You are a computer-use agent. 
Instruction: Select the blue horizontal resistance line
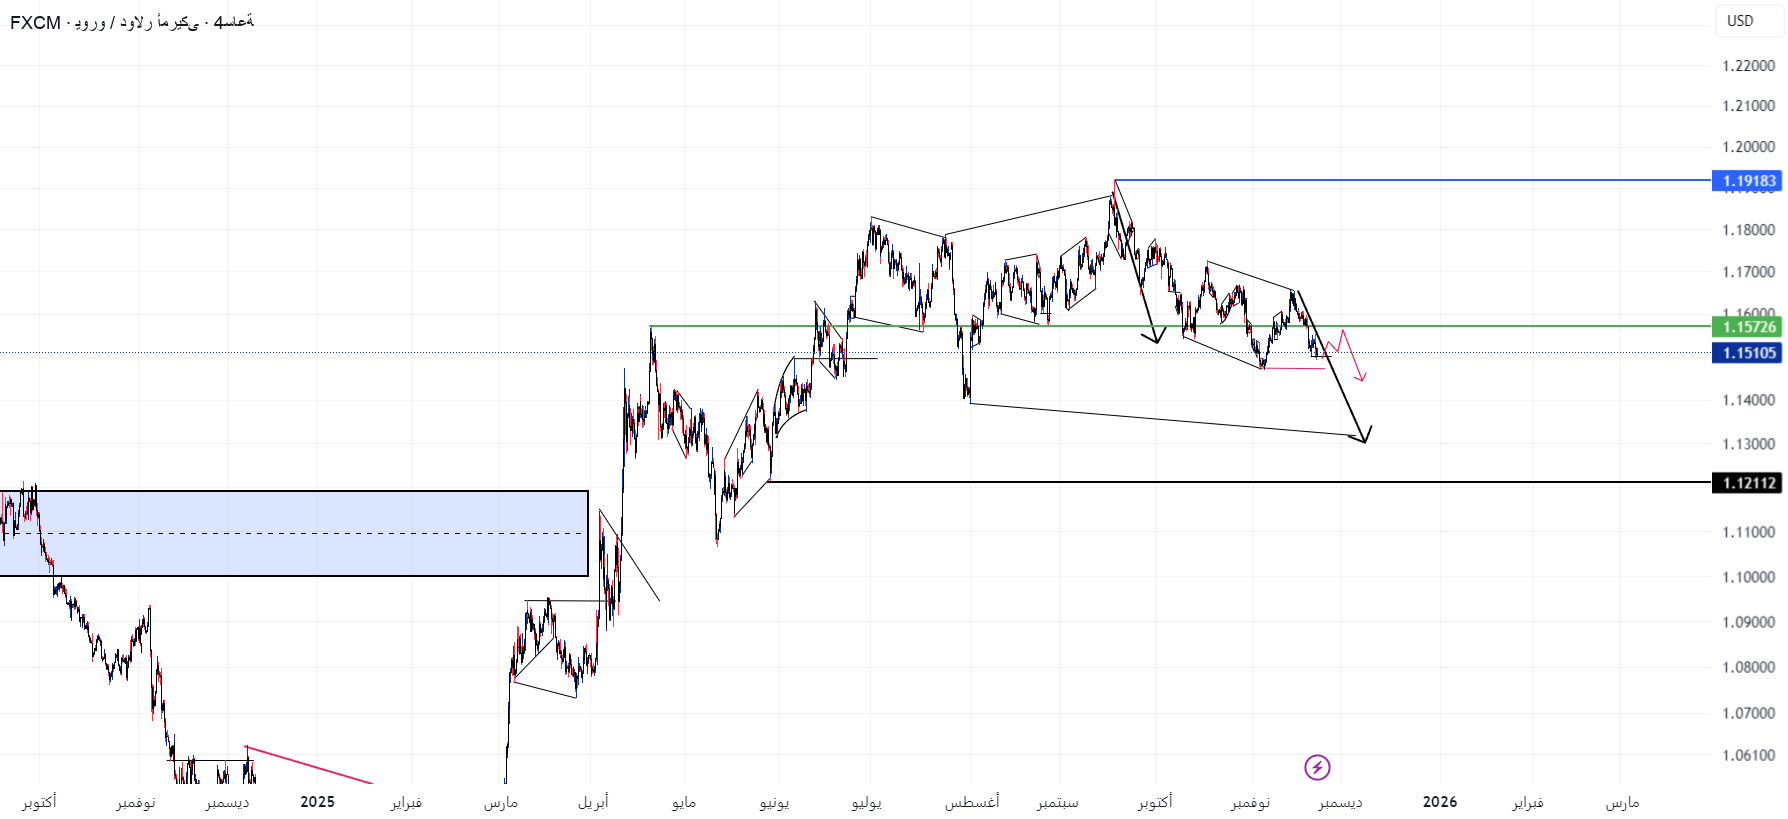[1400, 180]
